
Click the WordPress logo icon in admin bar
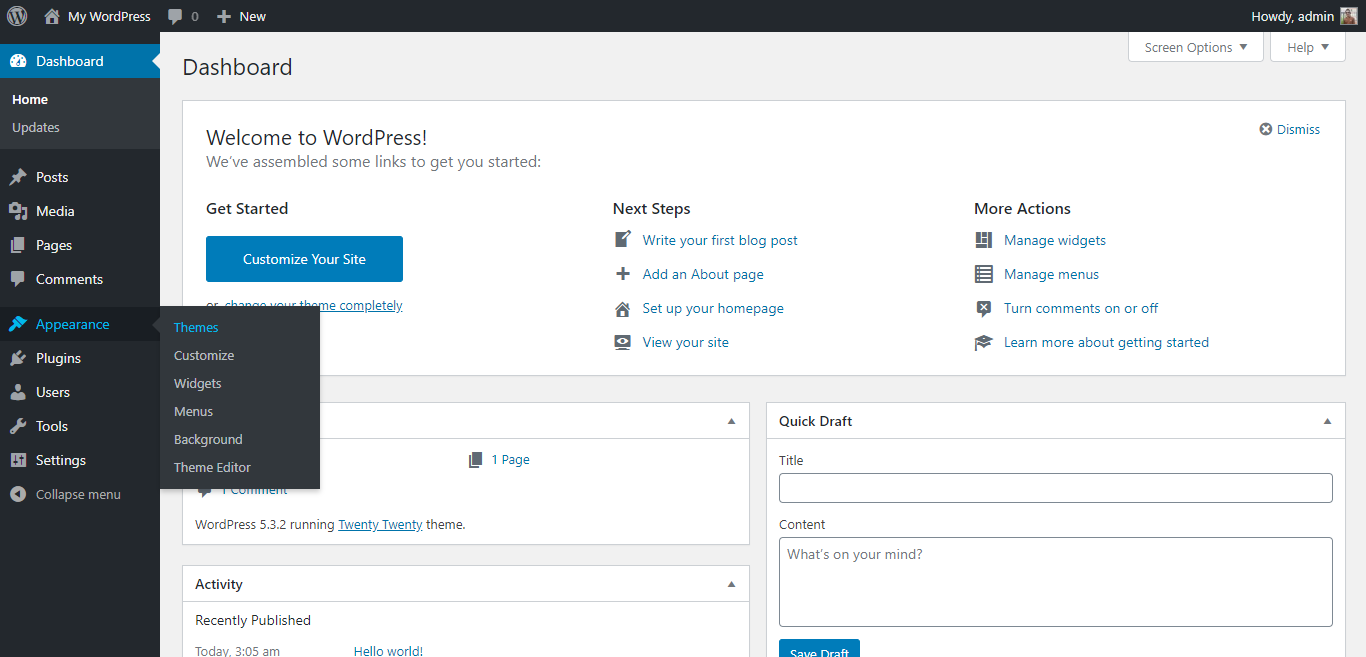click(17, 16)
